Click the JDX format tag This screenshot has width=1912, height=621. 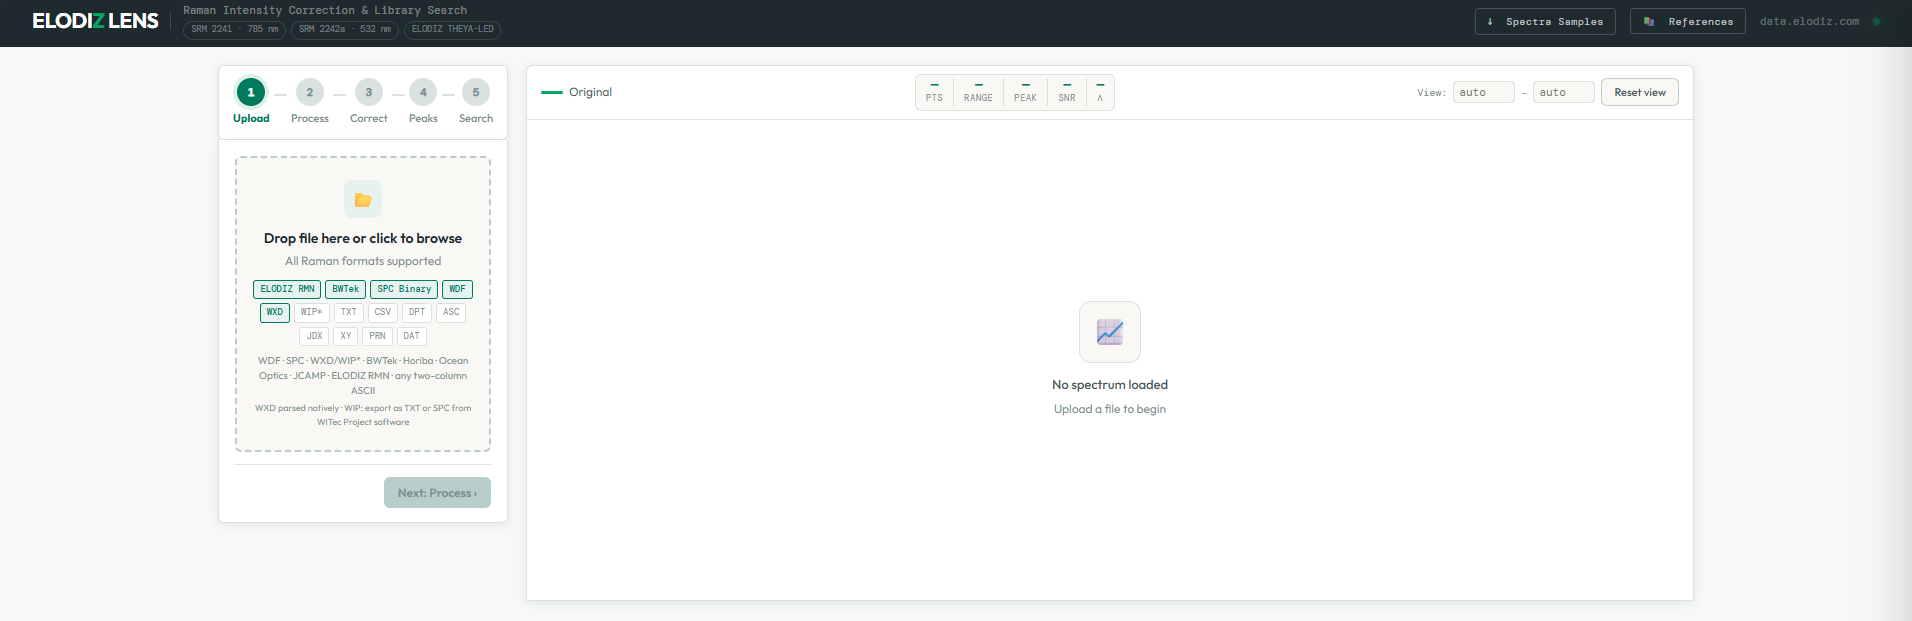(314, 336)
